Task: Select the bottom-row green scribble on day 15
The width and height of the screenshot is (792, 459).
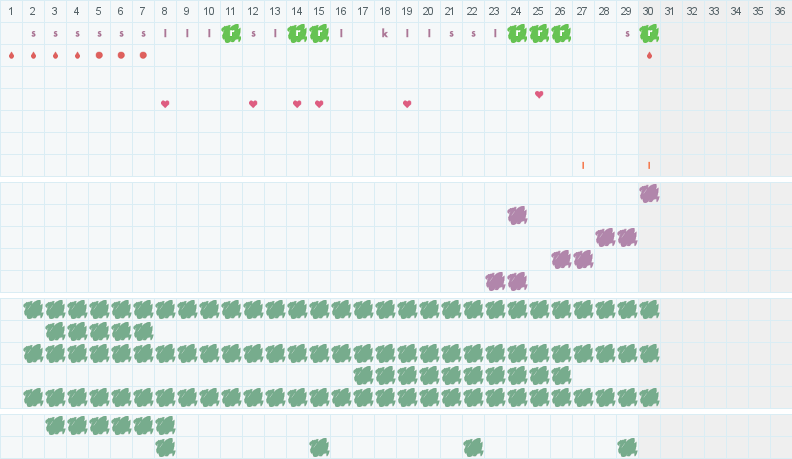Action: tap(319, 447)
